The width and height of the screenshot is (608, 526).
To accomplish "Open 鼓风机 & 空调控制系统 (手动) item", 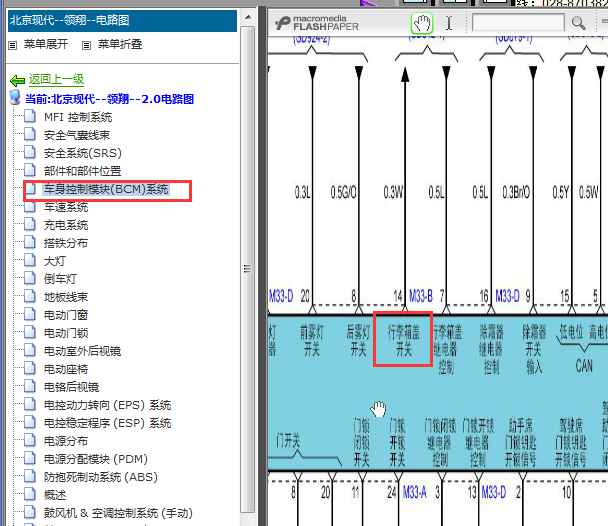I will click(x=118, y=513).
